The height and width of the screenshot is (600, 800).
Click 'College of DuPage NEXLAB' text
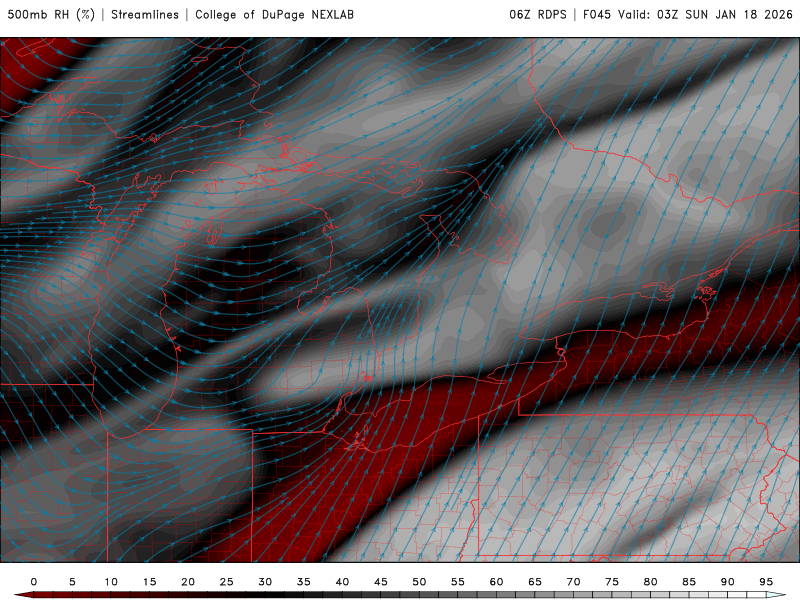tap(274, 14)
